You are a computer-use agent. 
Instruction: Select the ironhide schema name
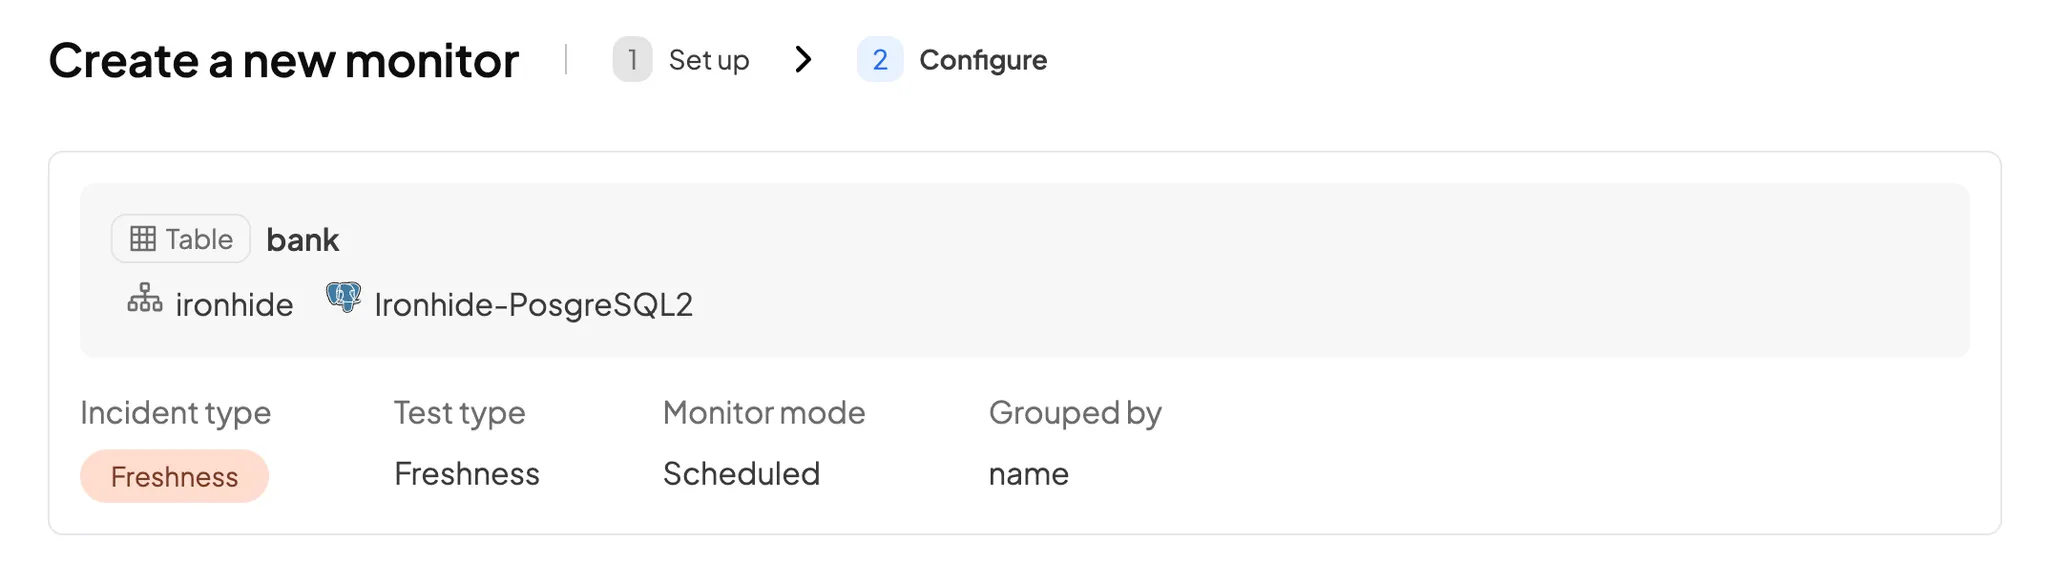point(234,304)
